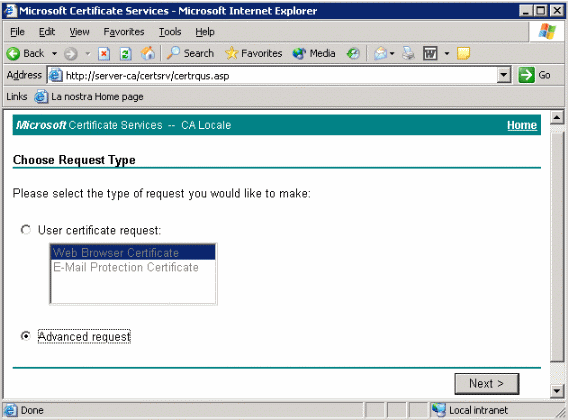Click the Refresh page icon
The width and height of the screenshot is (568, 420).
pos(125,54)
